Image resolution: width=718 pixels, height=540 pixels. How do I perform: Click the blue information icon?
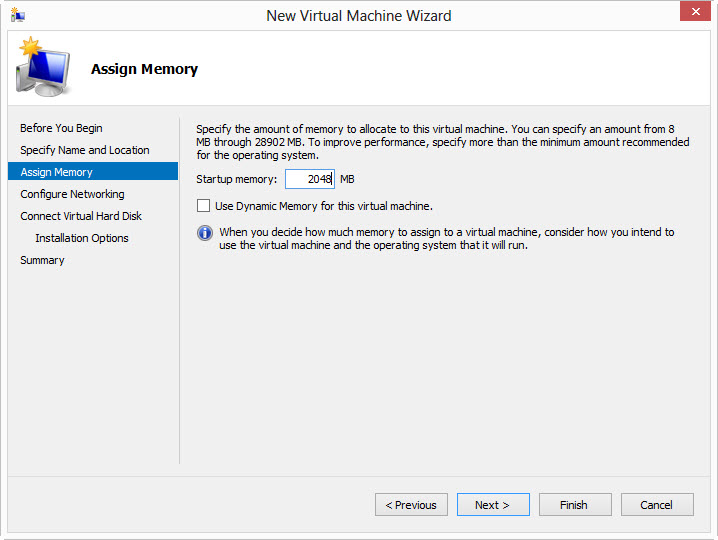point(205,233)
